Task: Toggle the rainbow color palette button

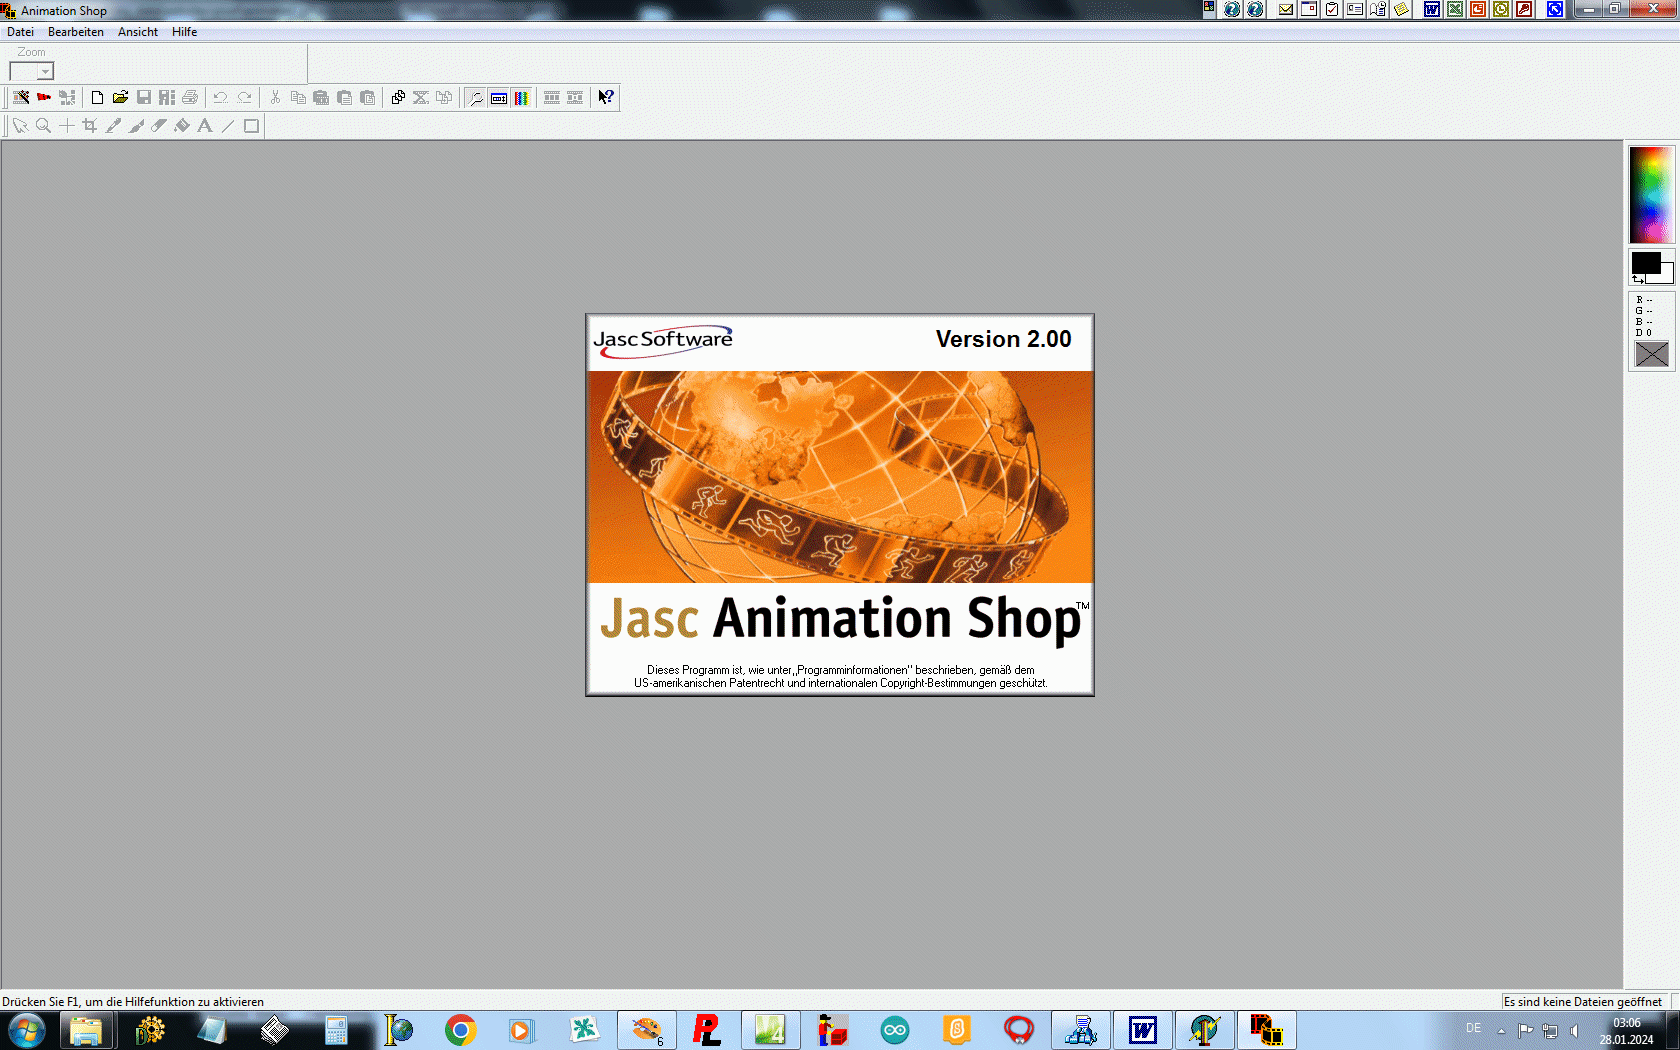Action: [522, 97]
